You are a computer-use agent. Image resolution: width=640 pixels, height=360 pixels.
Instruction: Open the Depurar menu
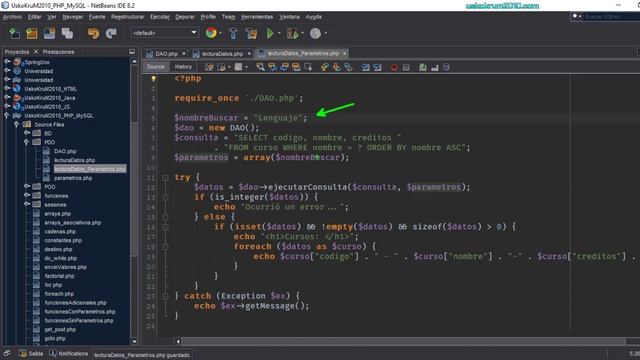click(185, 17)
